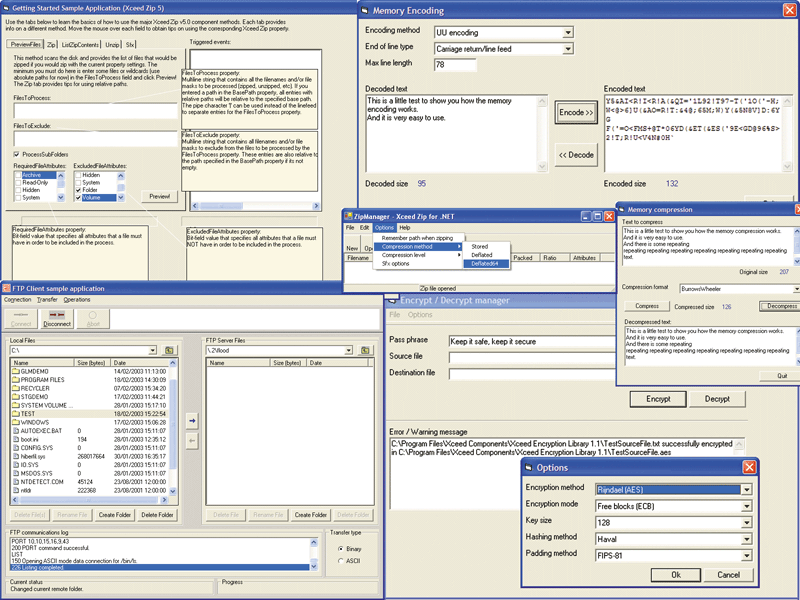800x600 pixels.
Task: Click the NTDETECT.COM file icon
Action: coord(16,482)
